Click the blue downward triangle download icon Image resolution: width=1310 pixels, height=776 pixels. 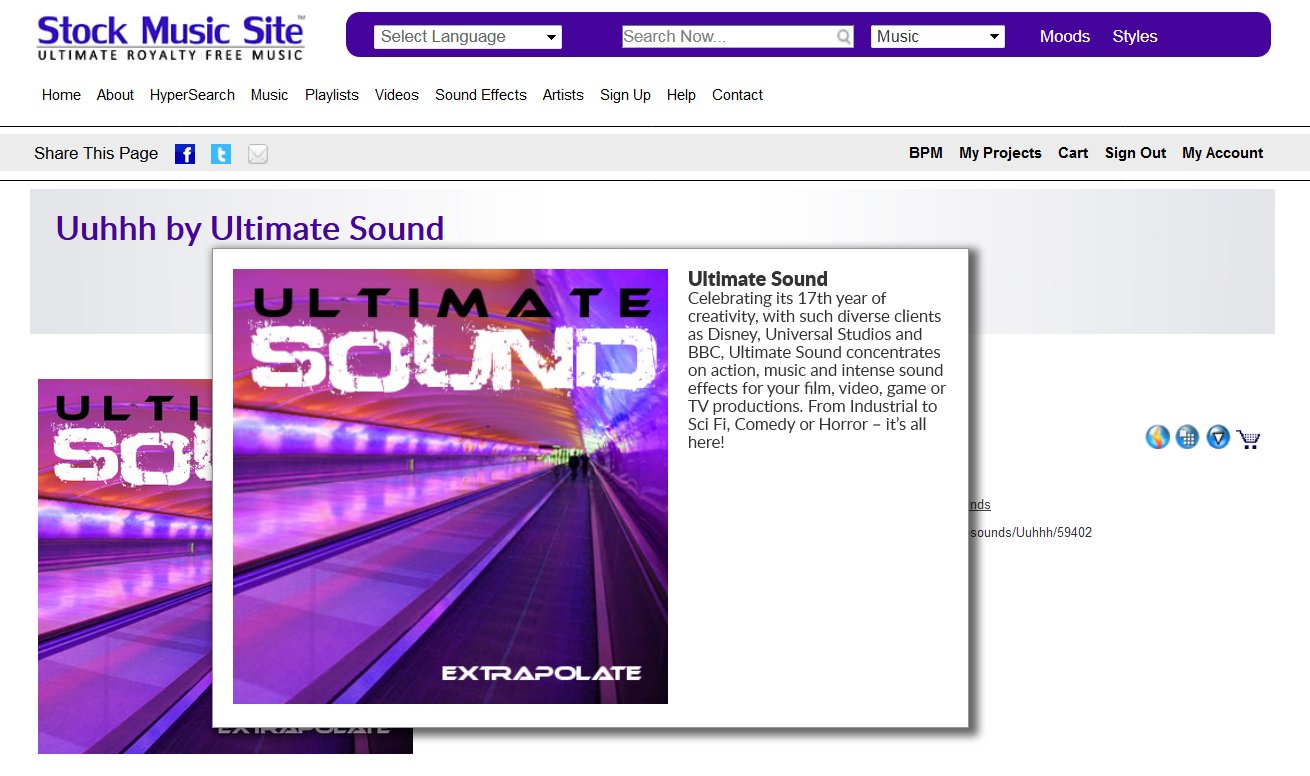(1217, 437)
